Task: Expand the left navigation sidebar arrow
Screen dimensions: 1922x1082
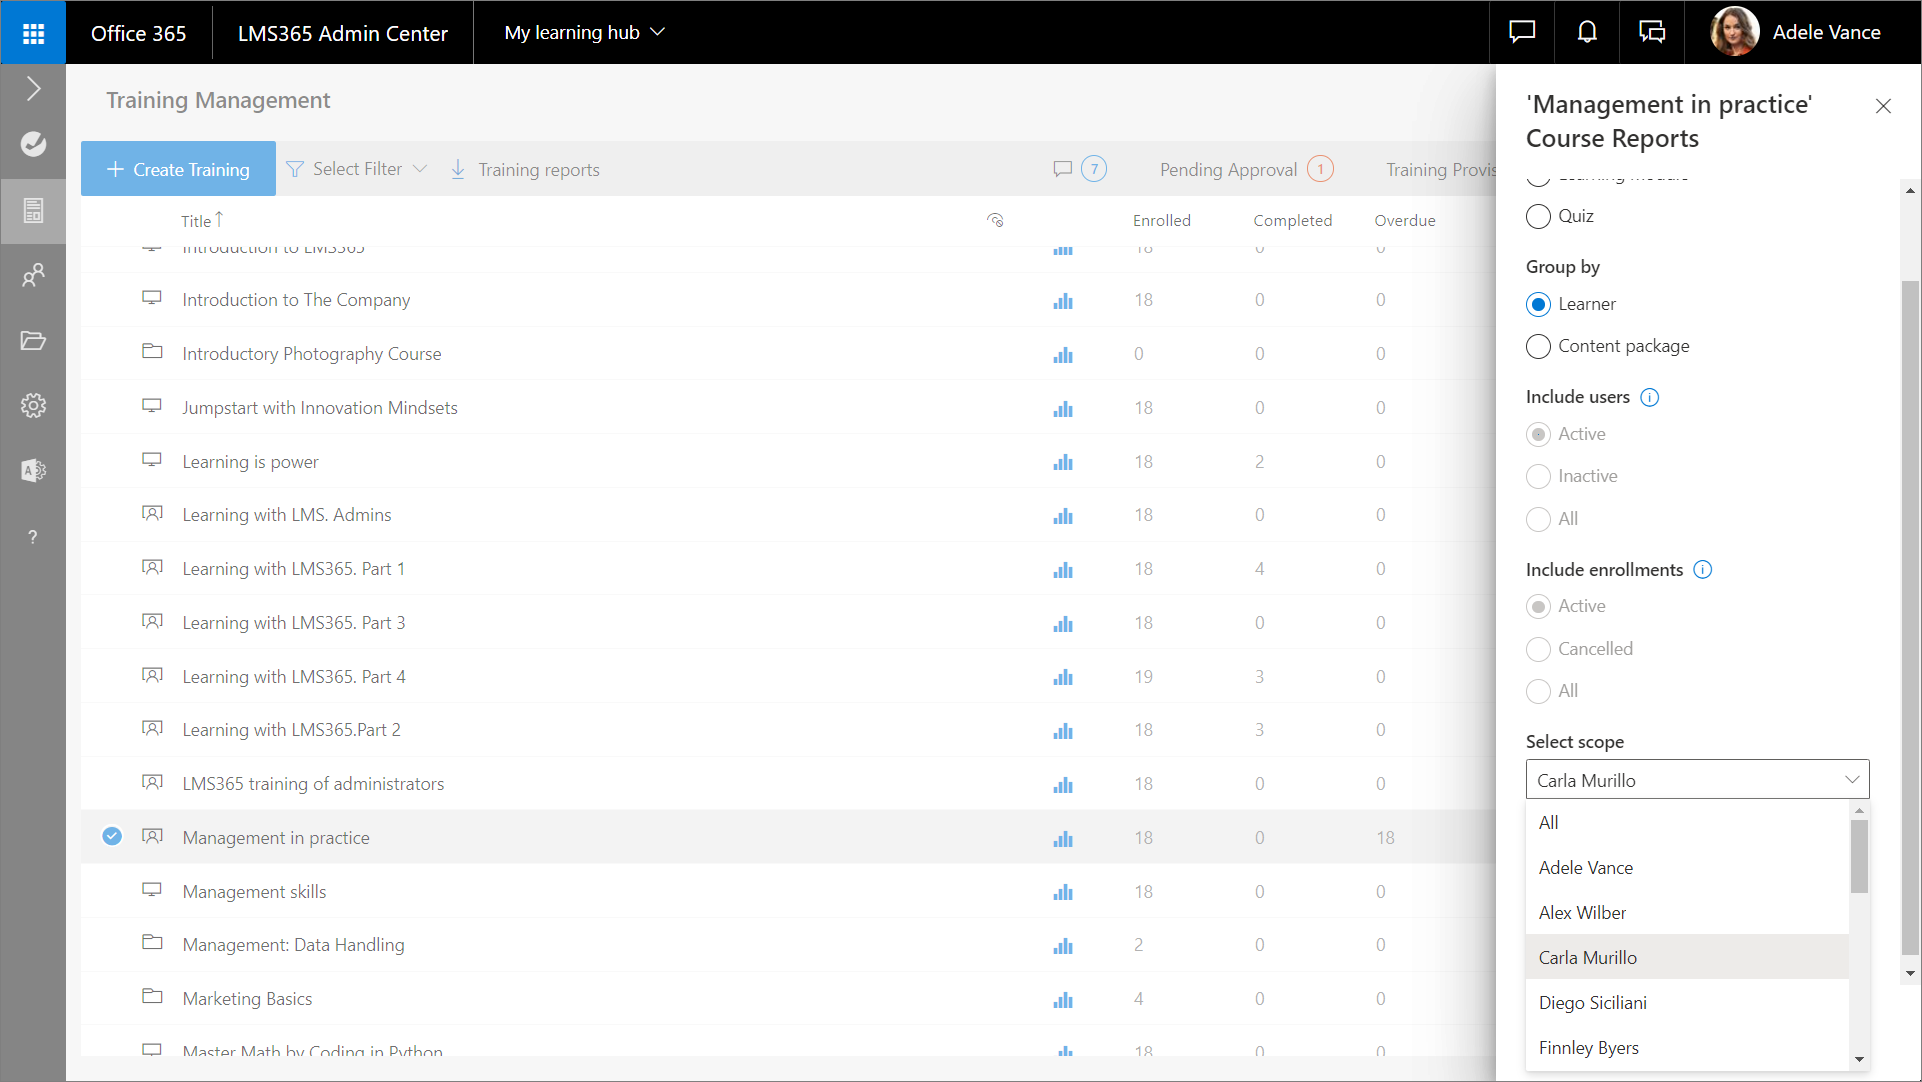Action: point(33,89)
